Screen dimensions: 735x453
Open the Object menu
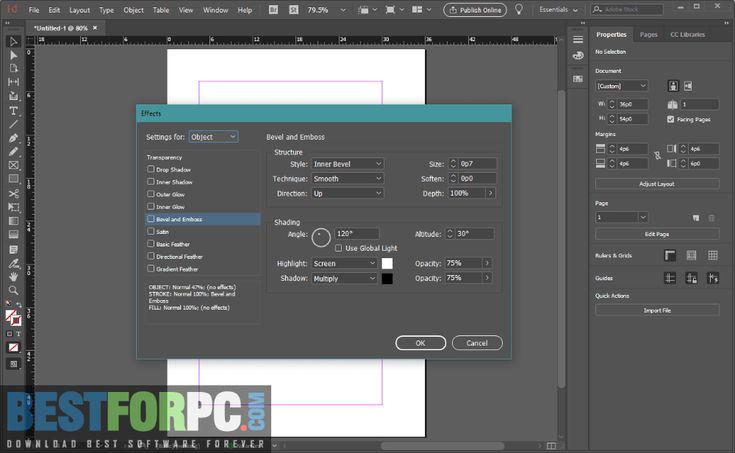(133, 10)
